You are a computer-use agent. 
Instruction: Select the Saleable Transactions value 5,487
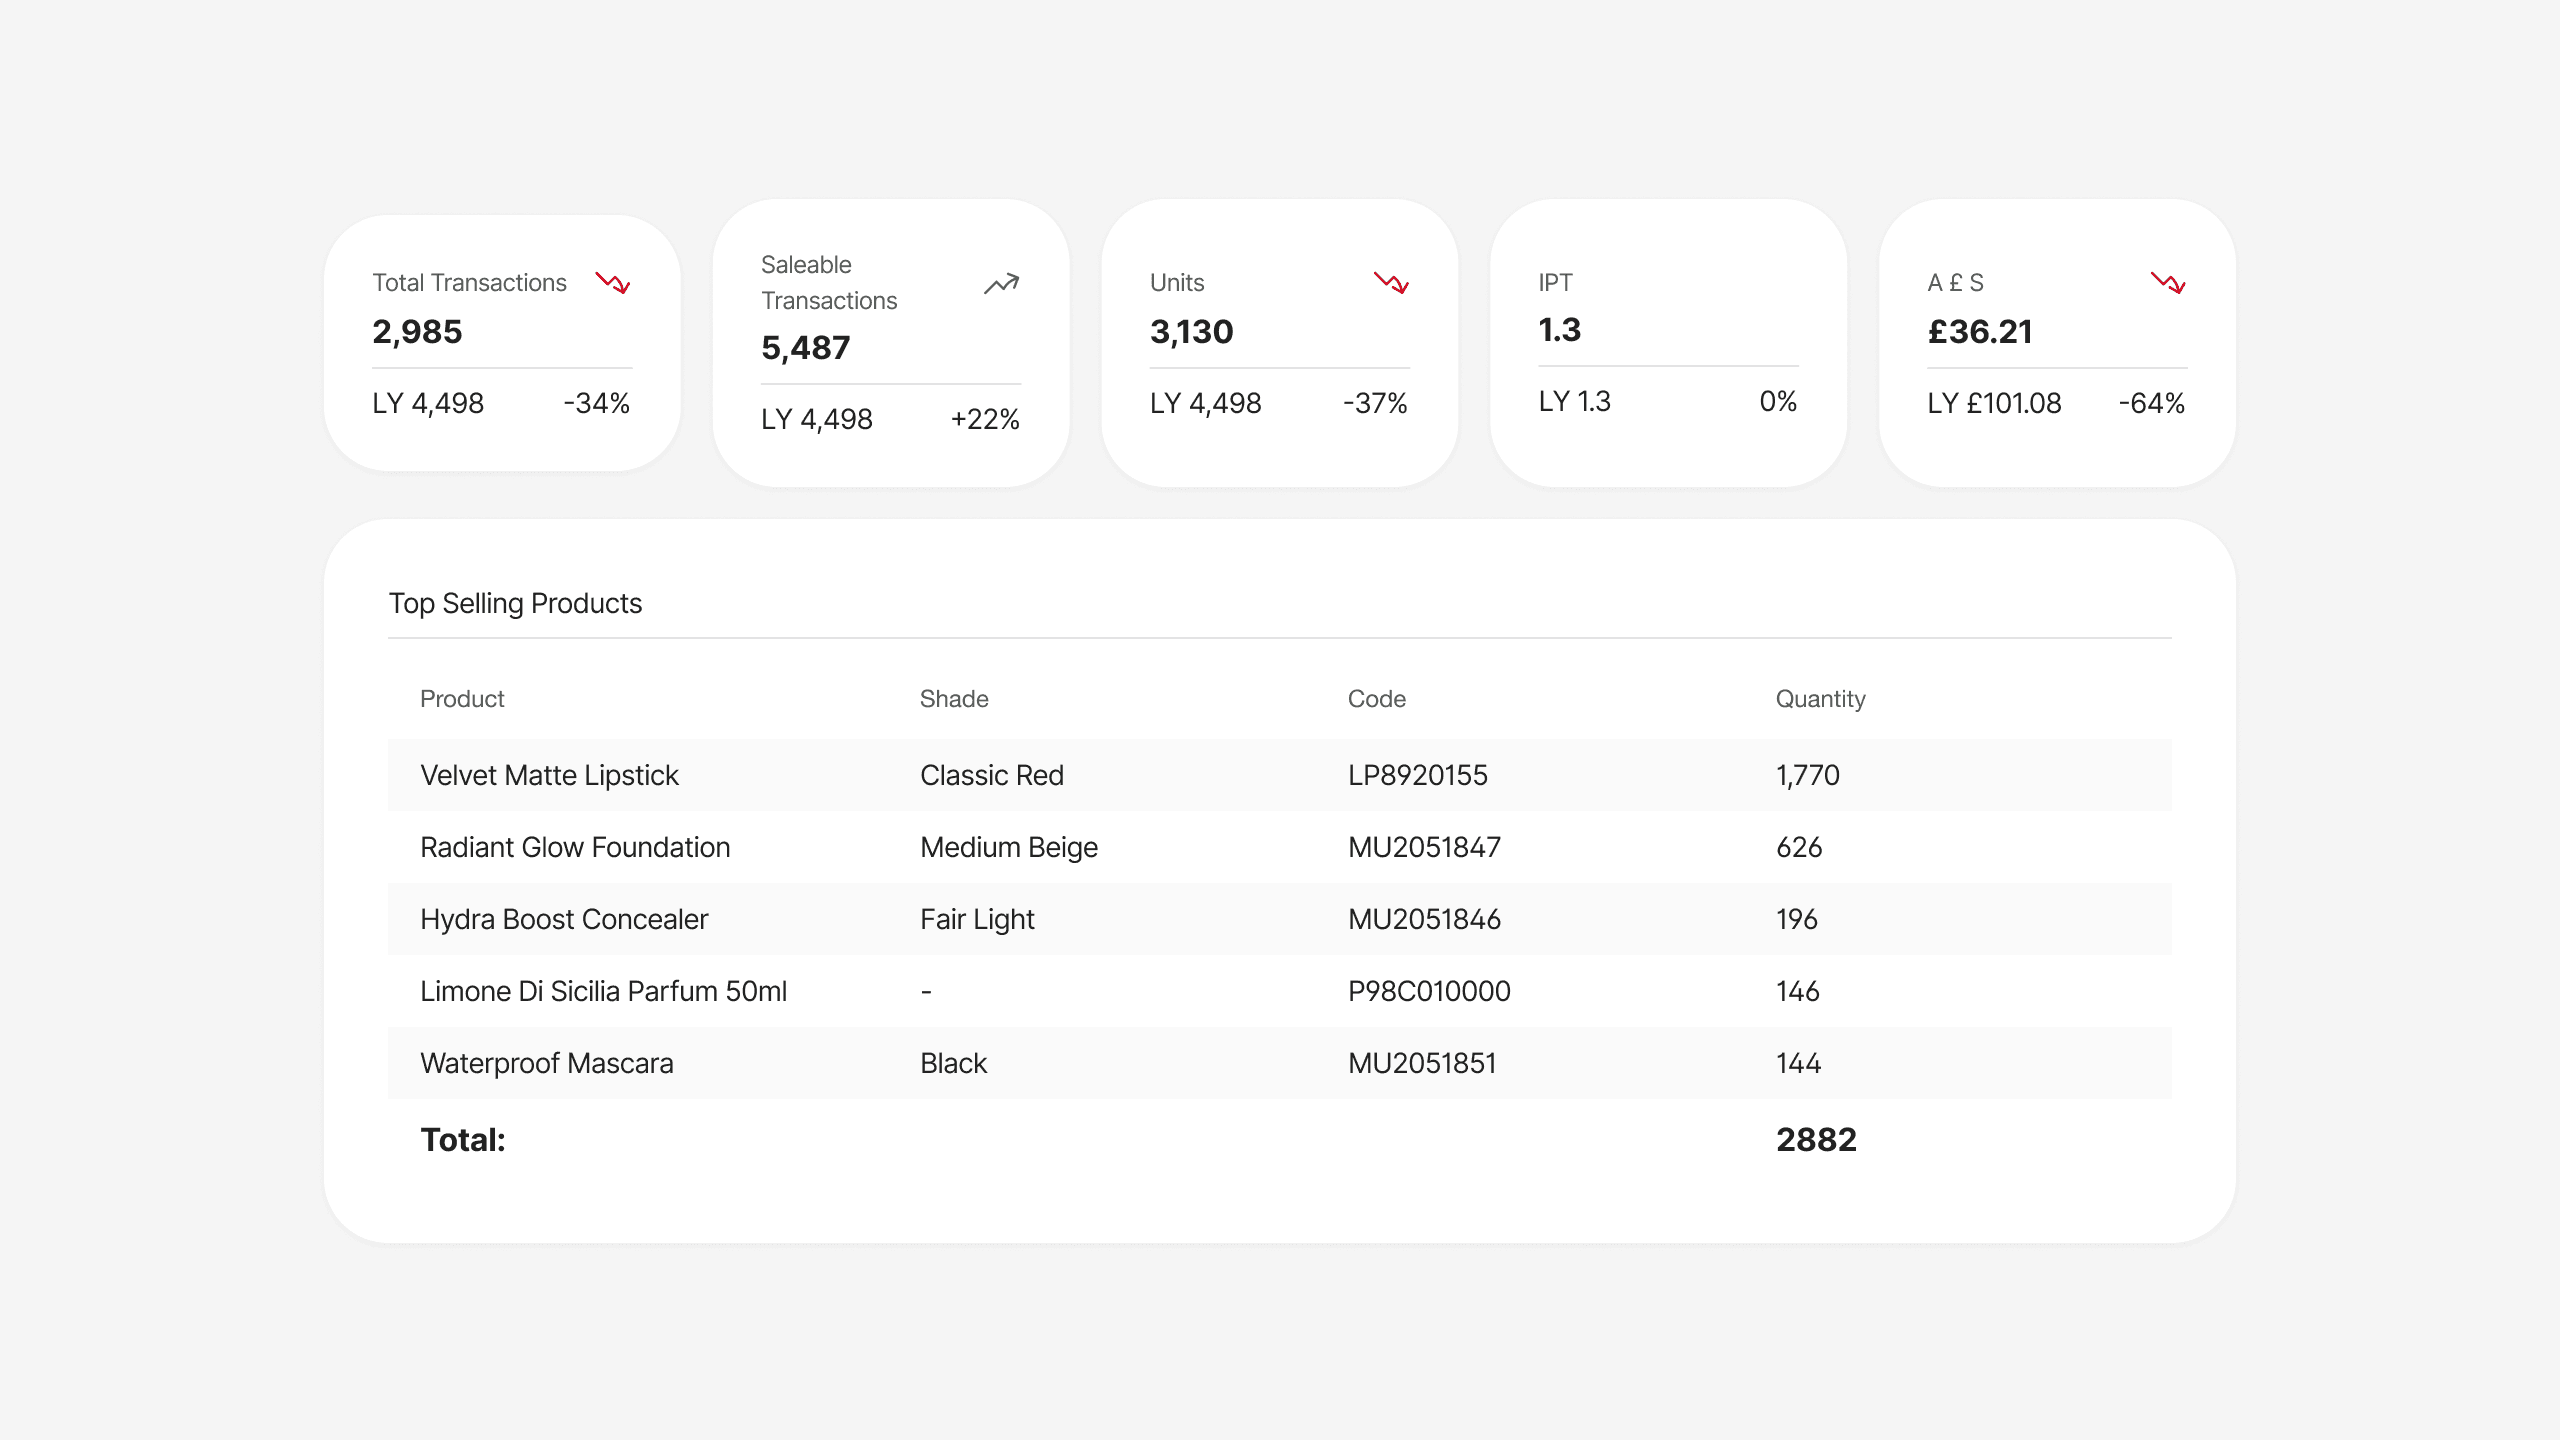click(805, 348)
